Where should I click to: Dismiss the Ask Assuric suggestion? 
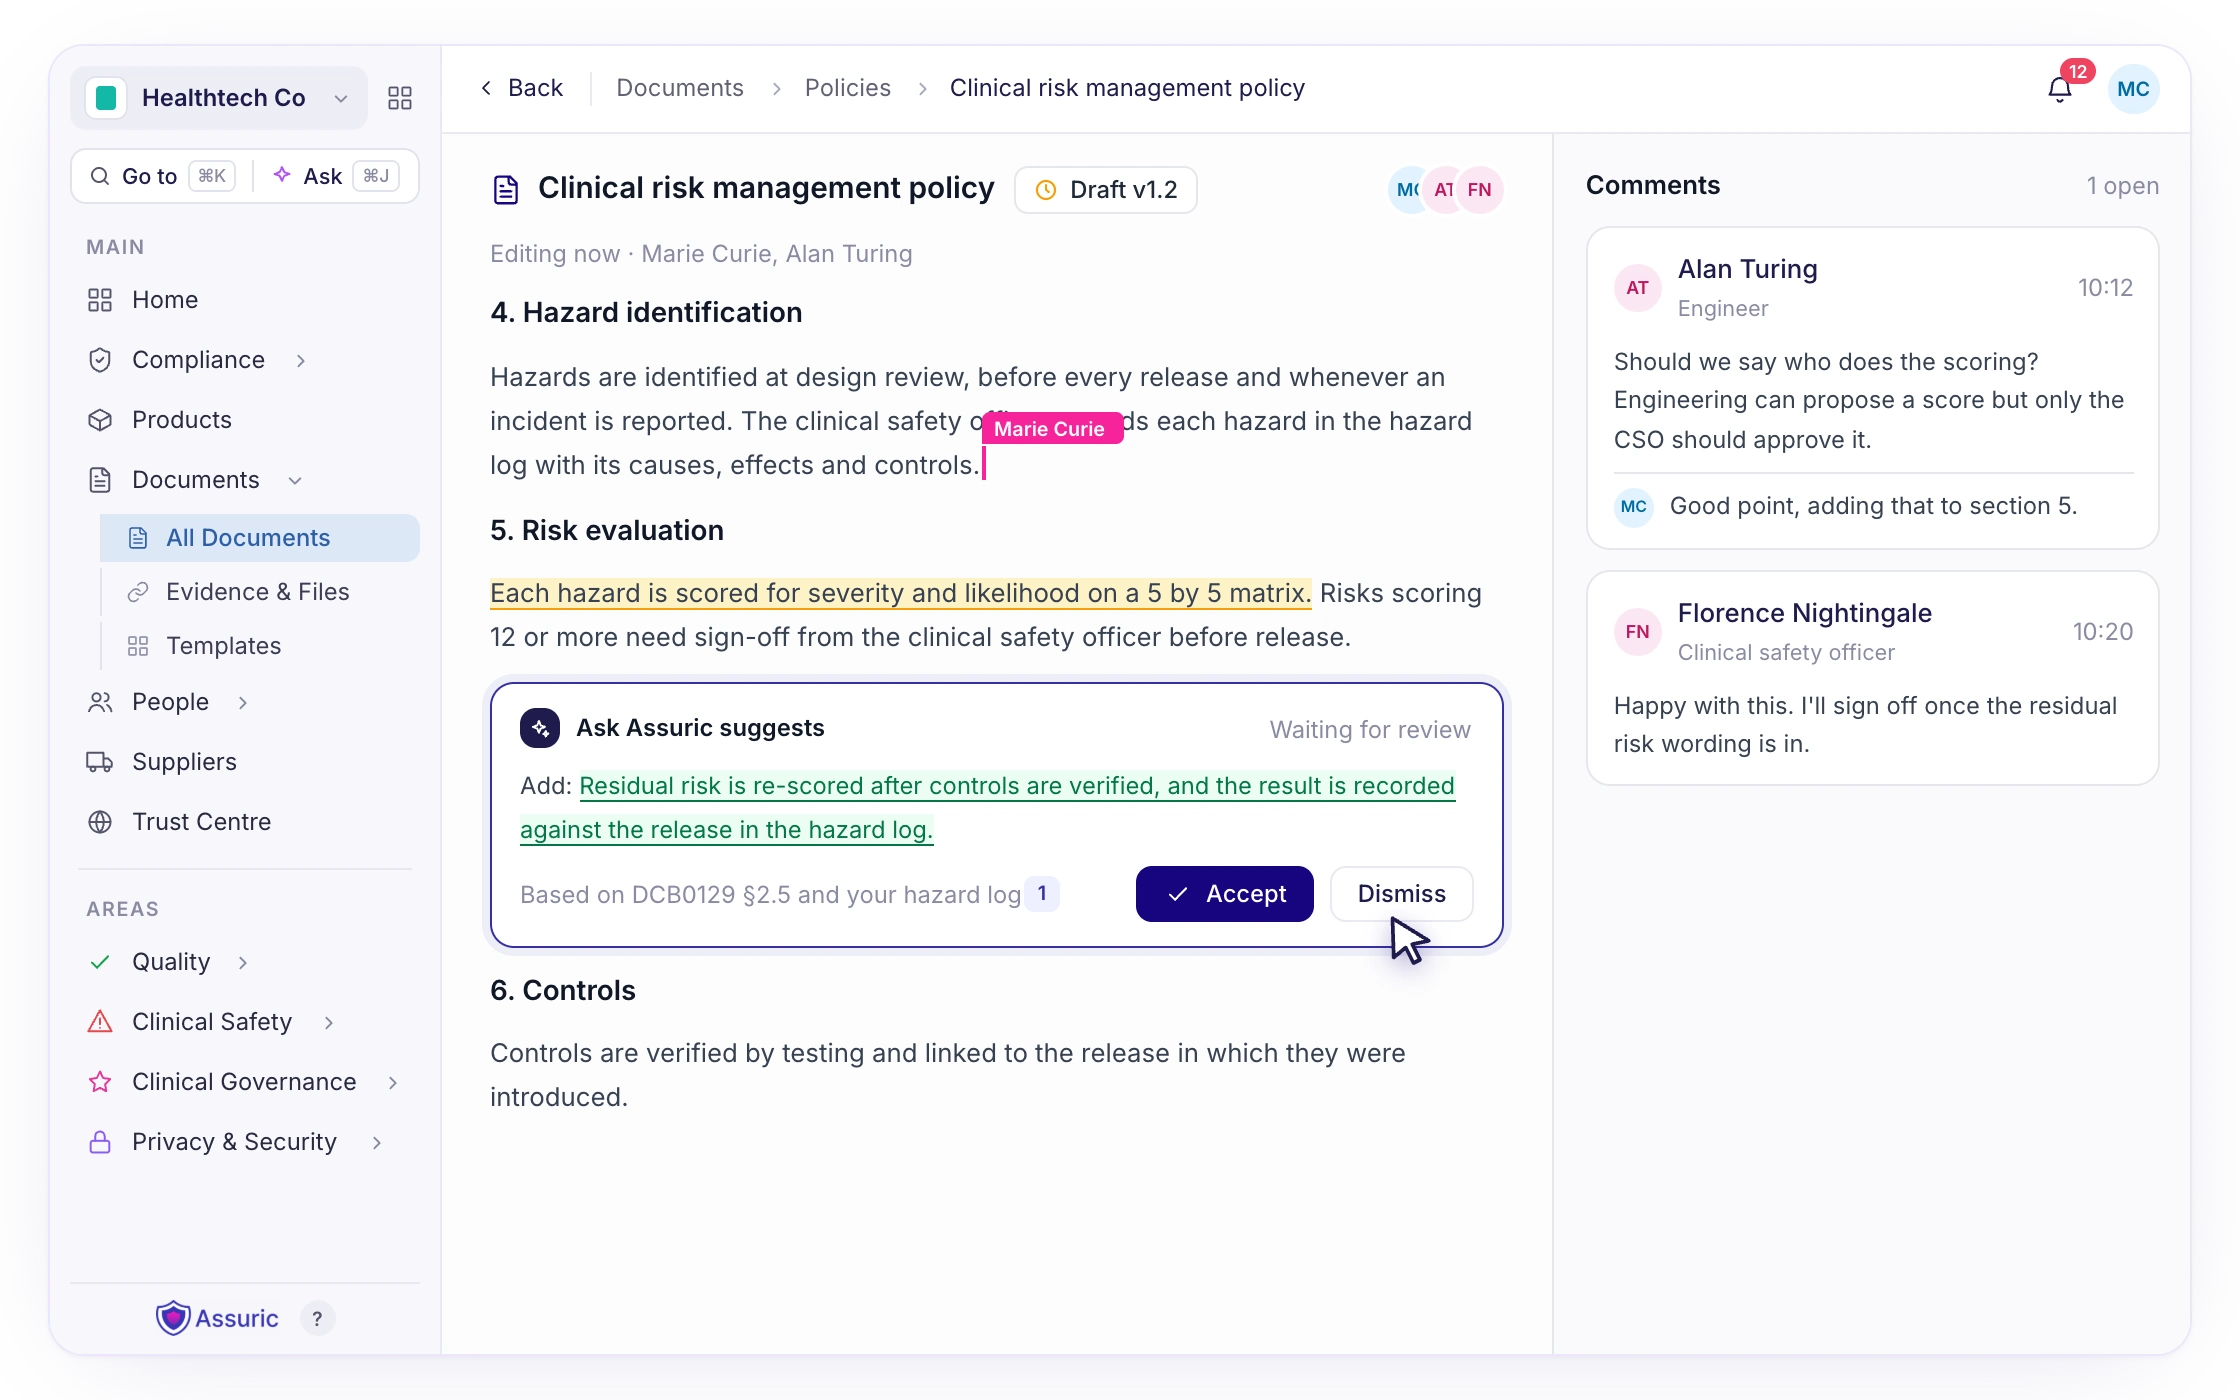tap(1402, 894)
